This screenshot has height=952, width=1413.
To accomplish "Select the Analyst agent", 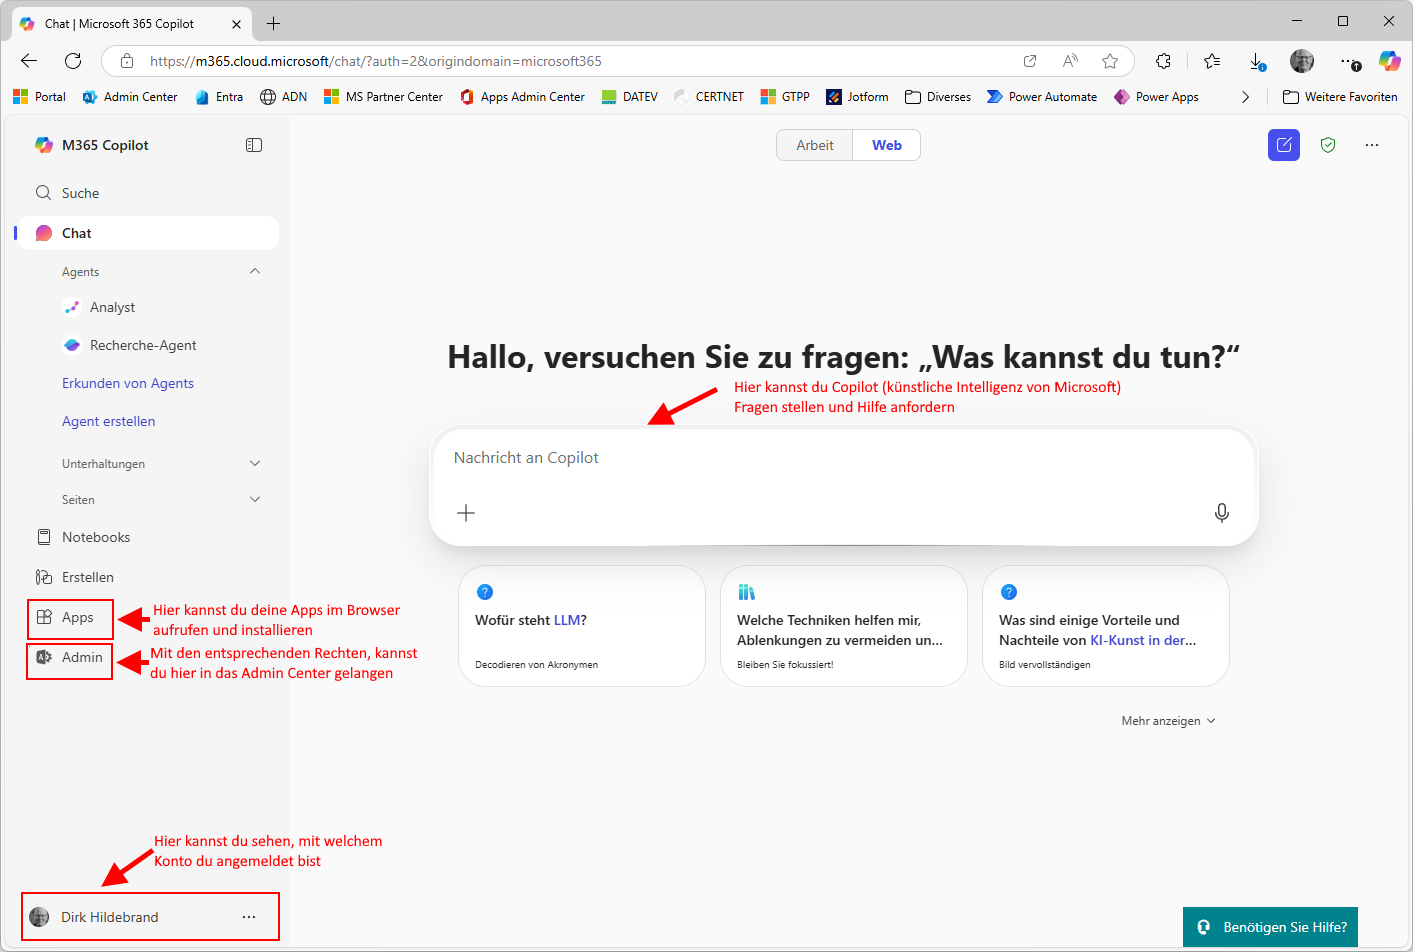I will 112,307.
